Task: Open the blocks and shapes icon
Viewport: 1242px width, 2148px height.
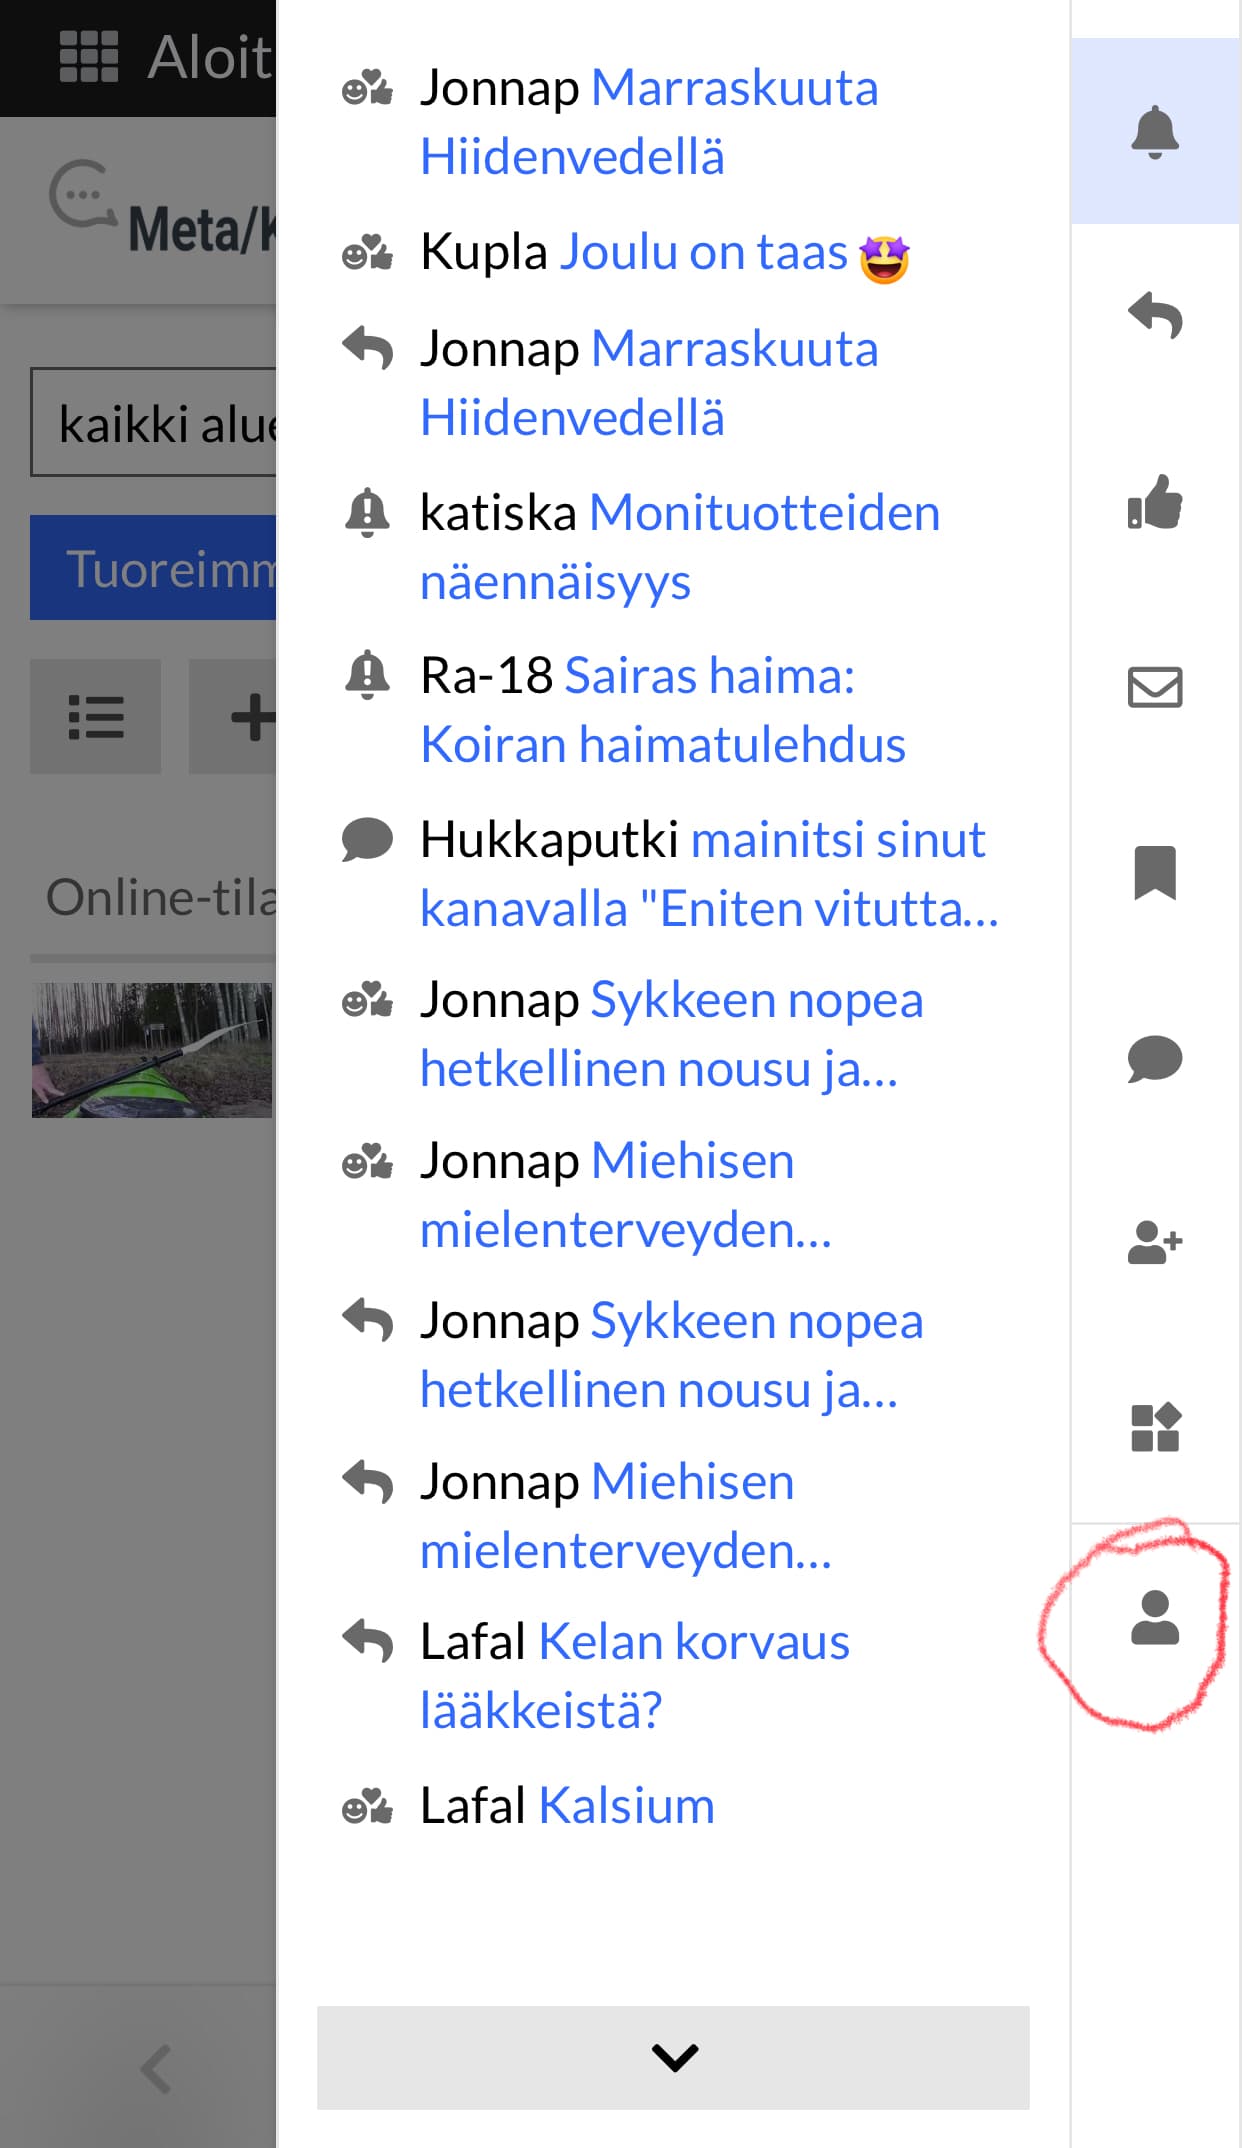Action: click(1155, 1427)
